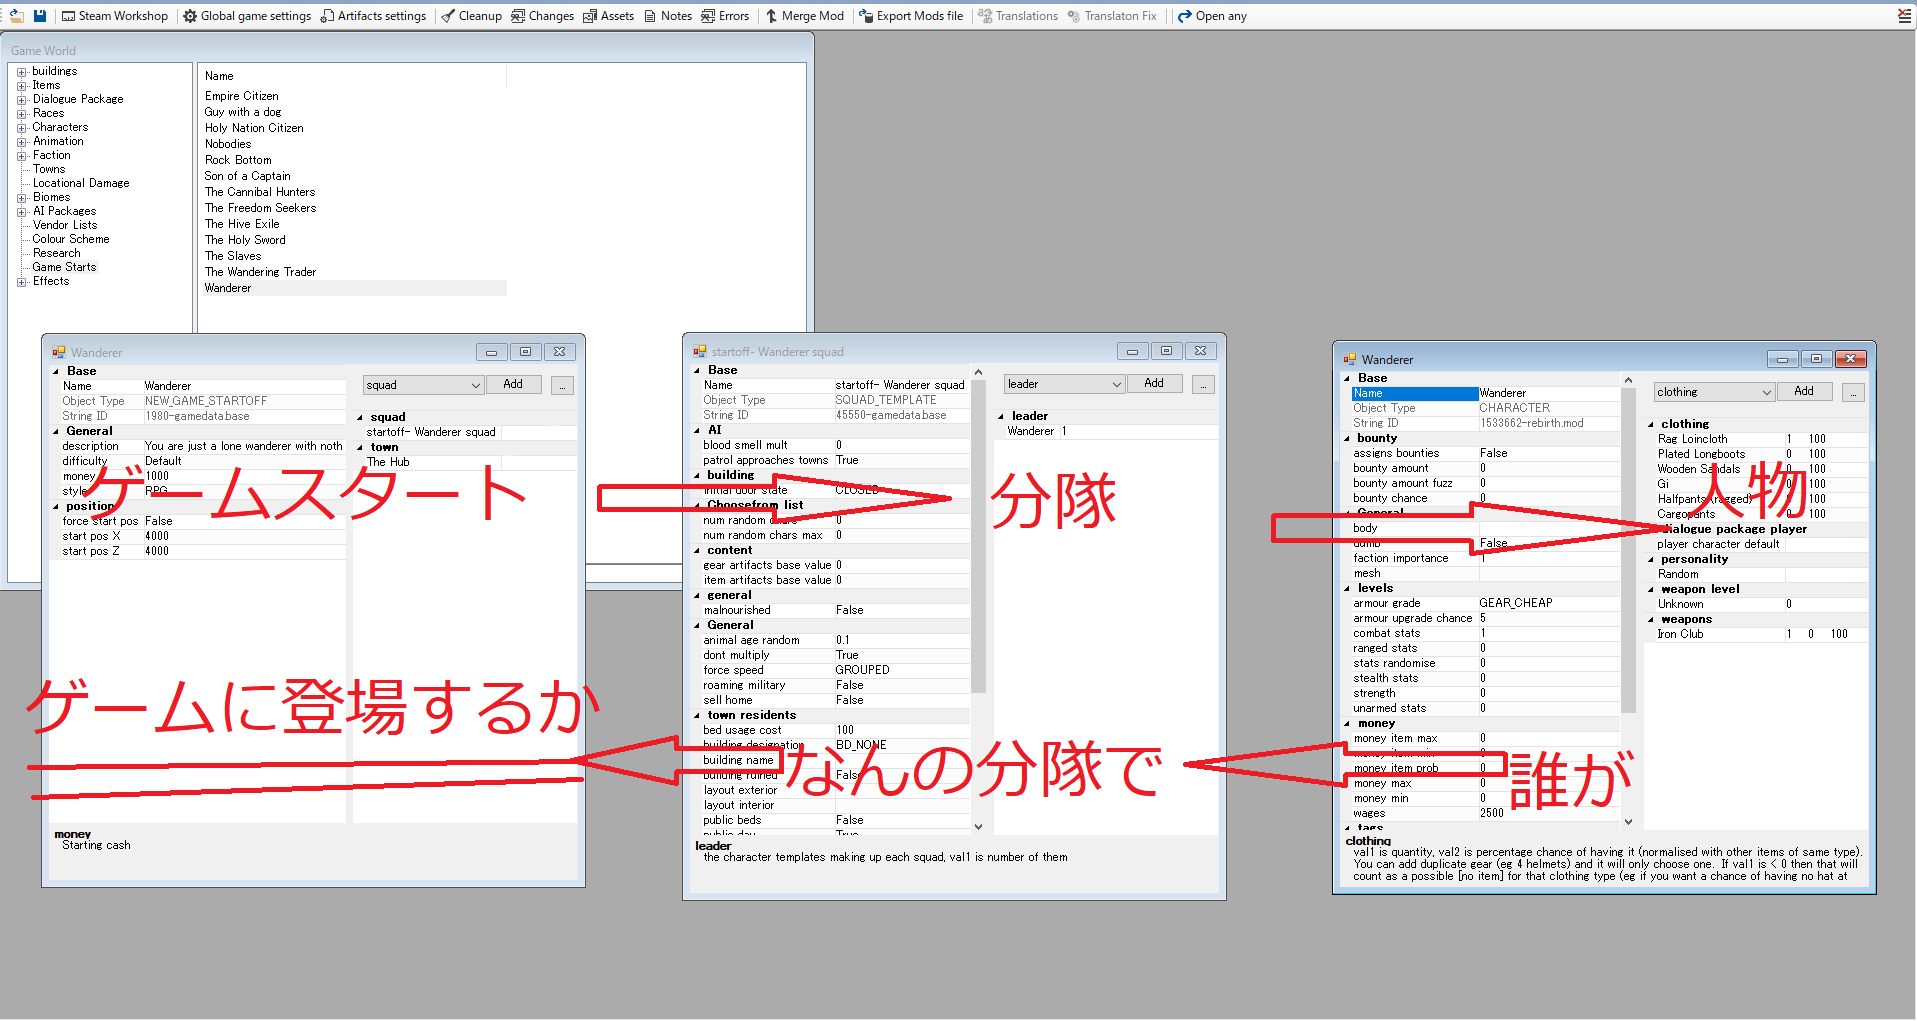Click the Open any toolbar button
Screen dimensions: 1917x1021
coord(1212,16)
